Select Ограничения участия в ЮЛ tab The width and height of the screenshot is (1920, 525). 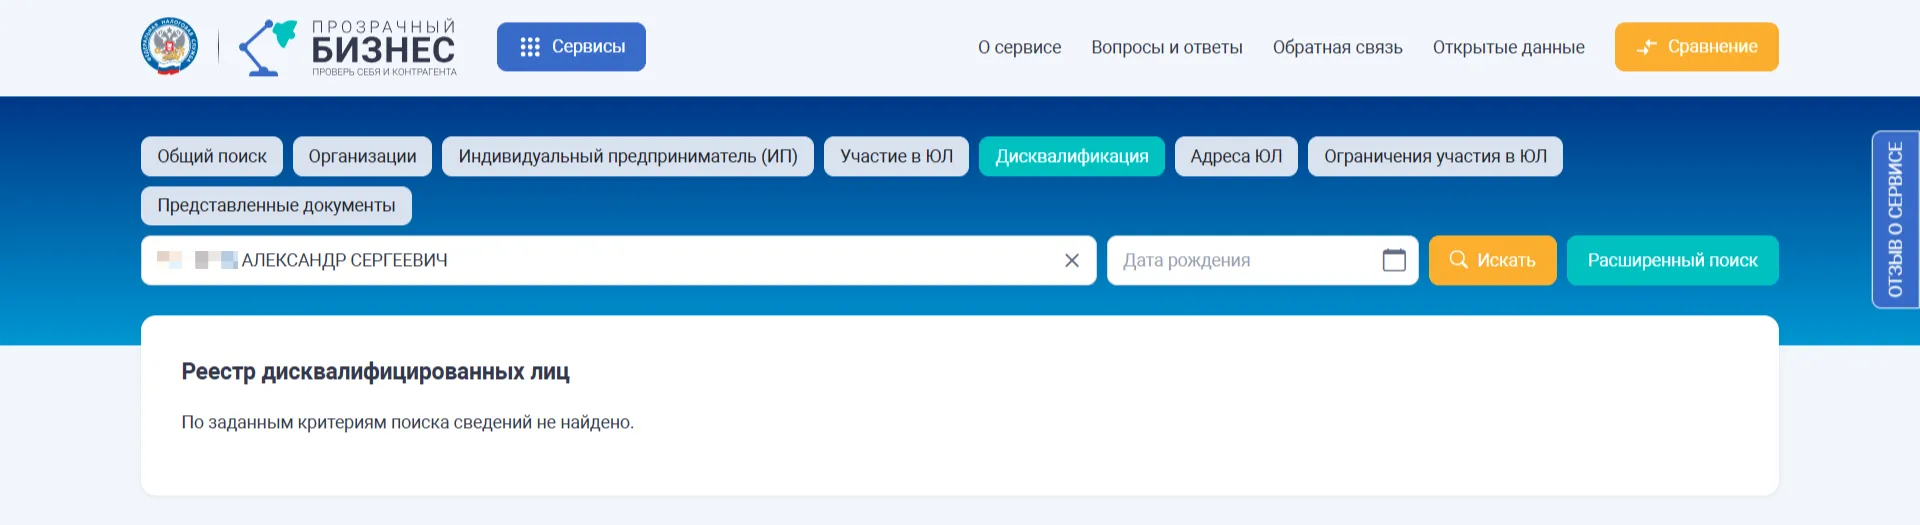tap(1435, 156)
